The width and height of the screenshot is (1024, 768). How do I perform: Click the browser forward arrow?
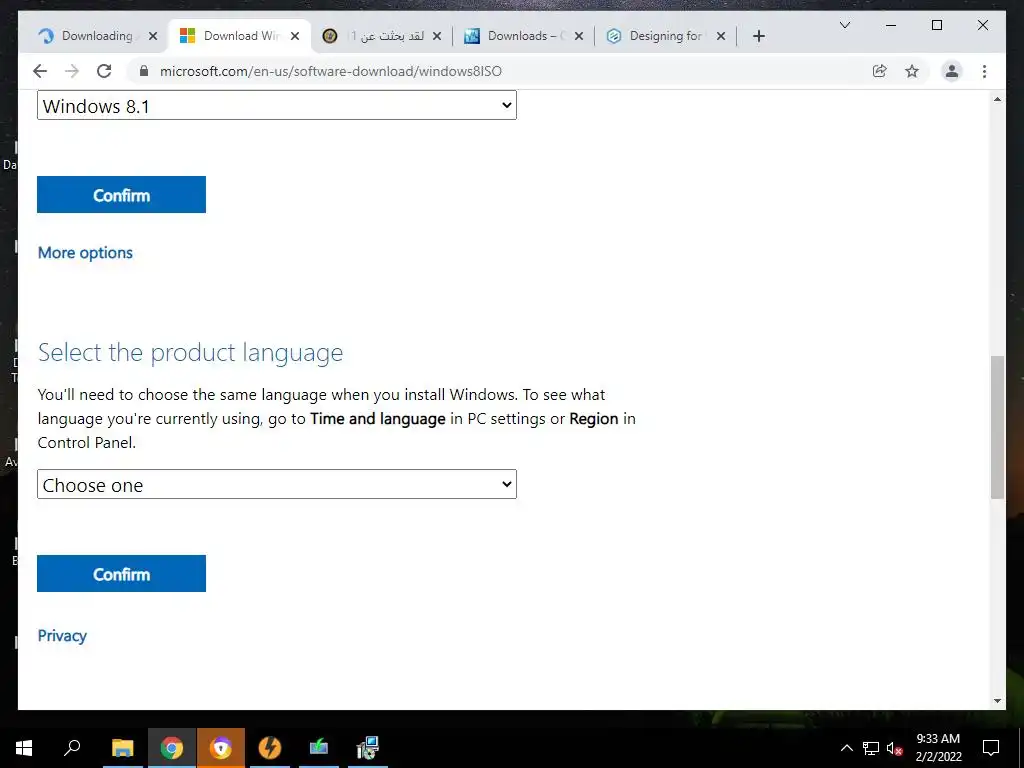click(72, 71)
